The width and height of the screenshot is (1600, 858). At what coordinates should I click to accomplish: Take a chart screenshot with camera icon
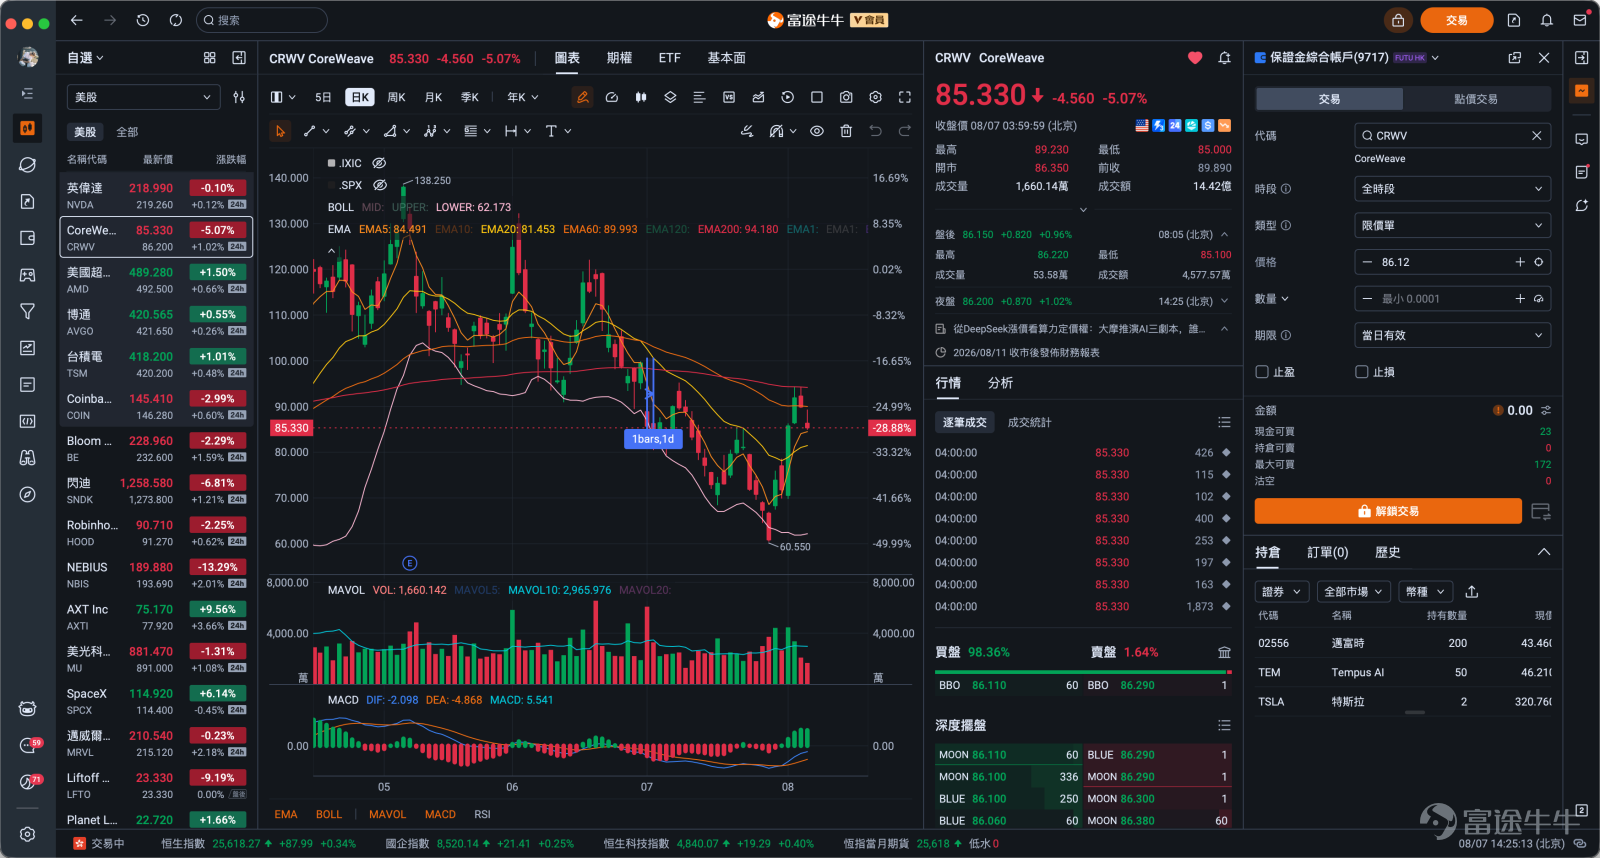[846, 97]
